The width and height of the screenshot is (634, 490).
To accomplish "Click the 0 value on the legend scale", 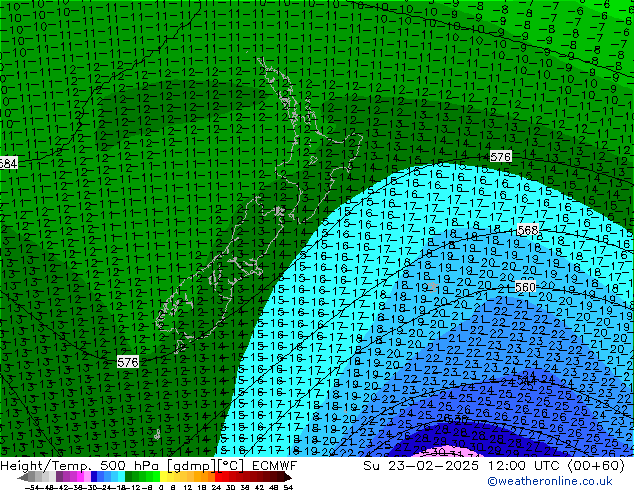I will [161, 488].
